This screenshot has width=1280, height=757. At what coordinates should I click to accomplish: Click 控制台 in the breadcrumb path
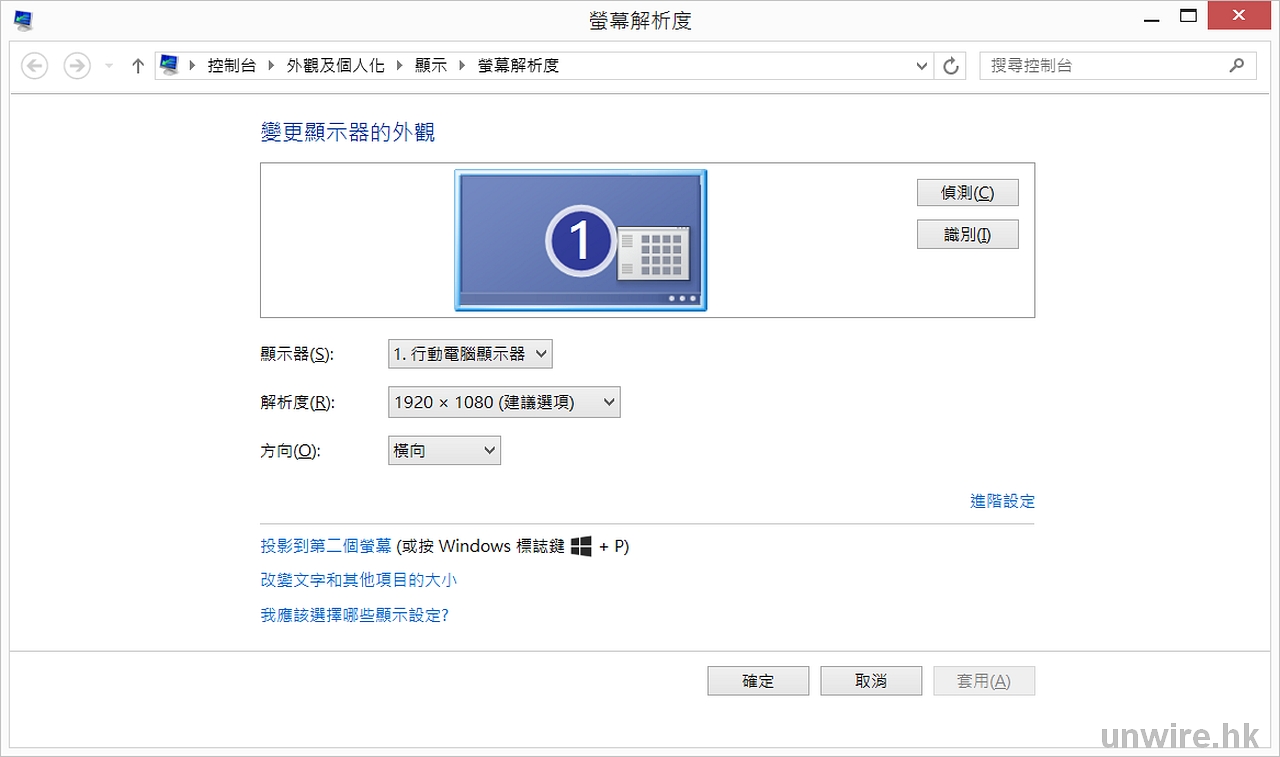[231, 65]
